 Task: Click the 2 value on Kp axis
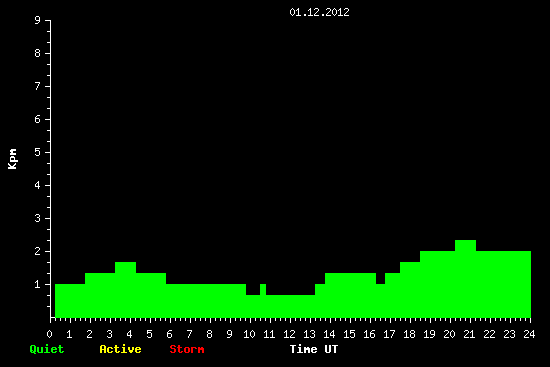(38, 251)
